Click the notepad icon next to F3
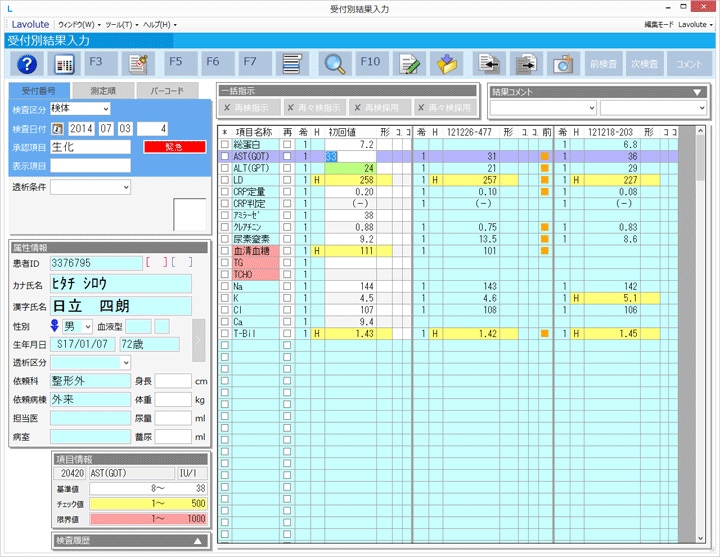Screen dimensions: 720x557 (x=138, y=64)
